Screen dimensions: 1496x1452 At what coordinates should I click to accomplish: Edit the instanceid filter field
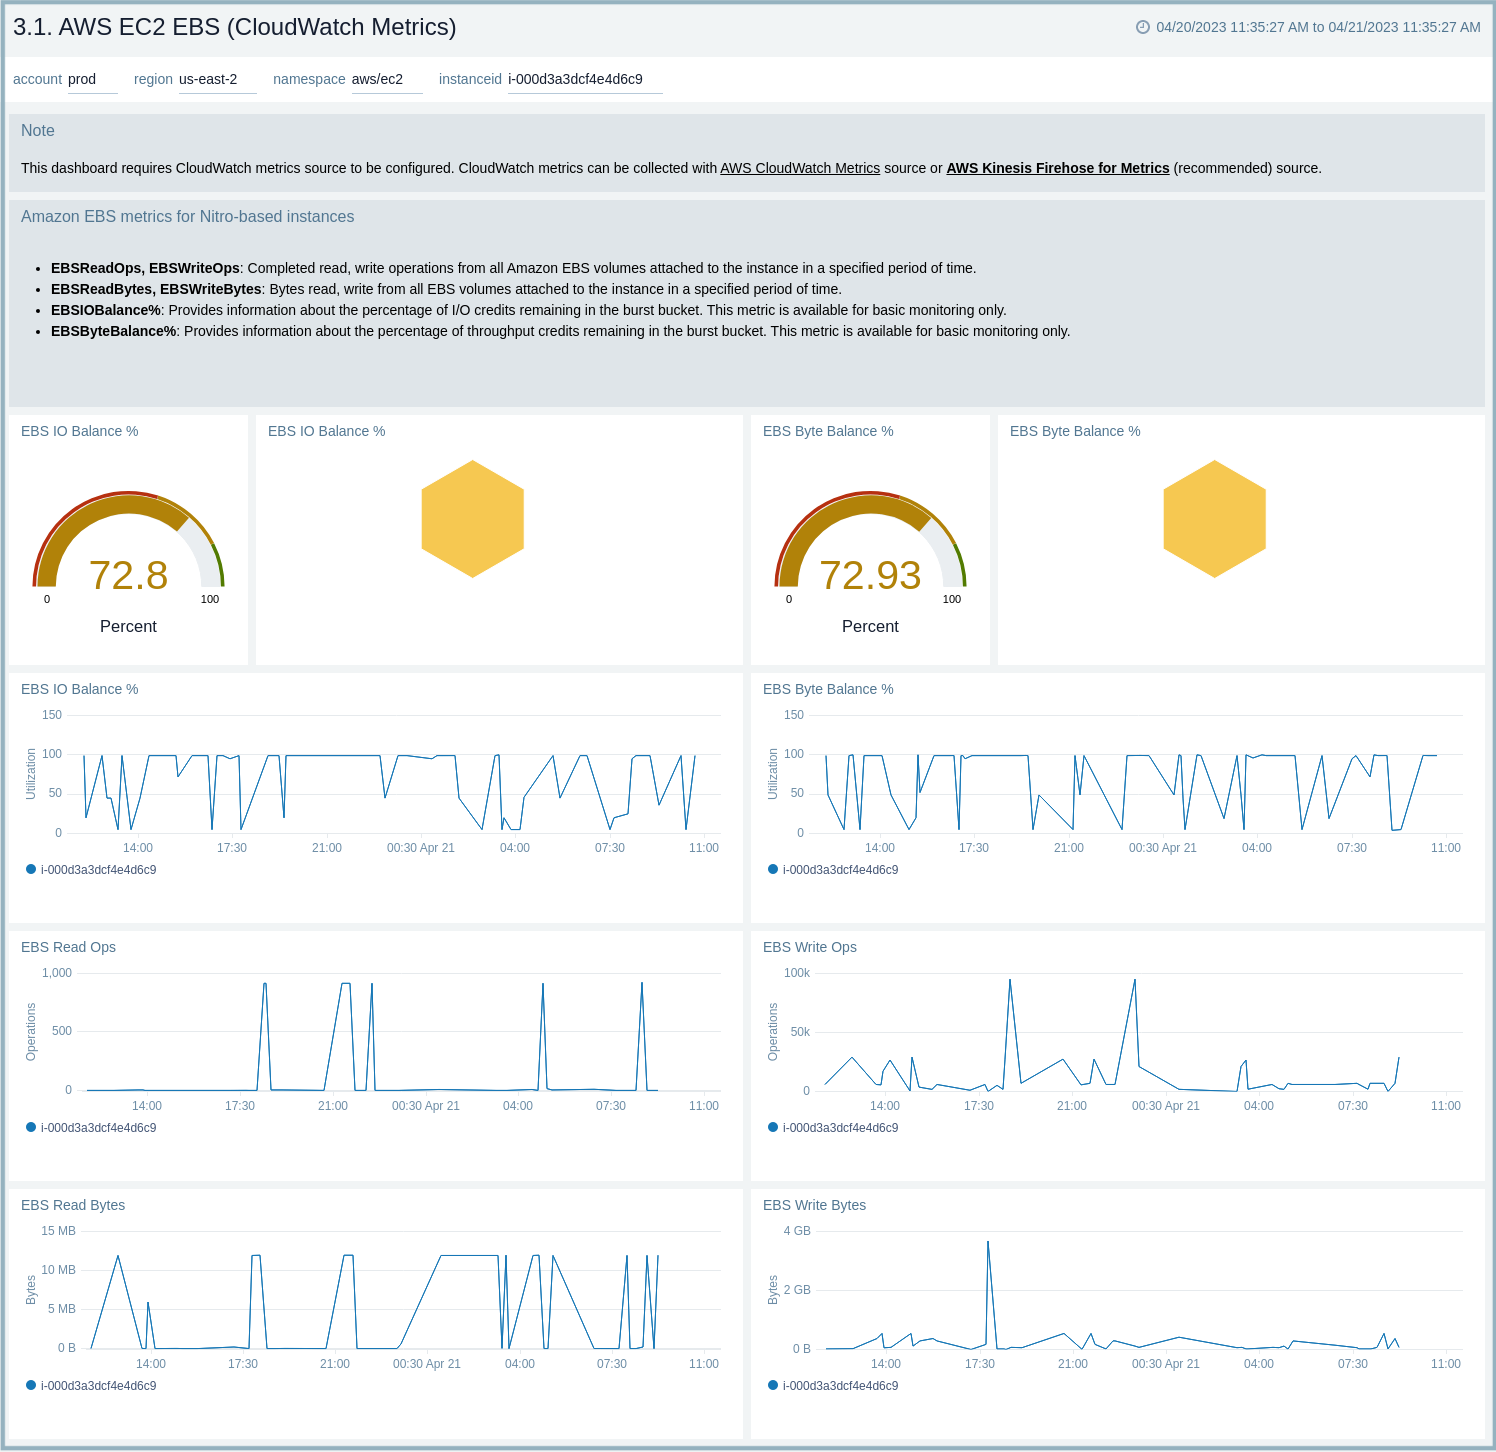(575, 79)
